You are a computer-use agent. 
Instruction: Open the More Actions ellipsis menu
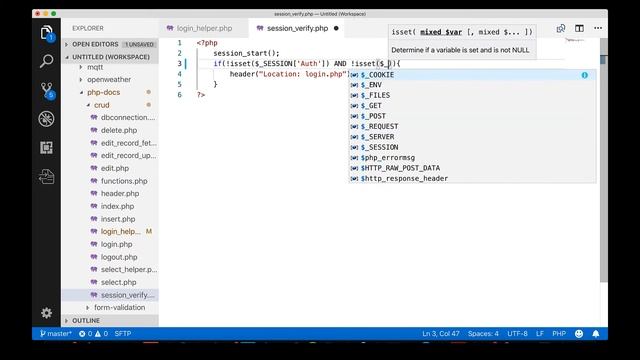pyautogui.click(x=598, y=28)
